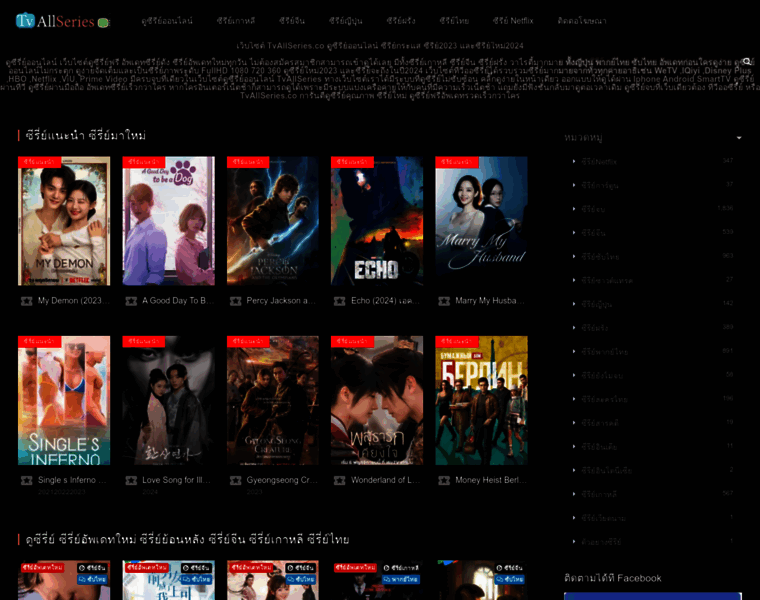Open the Love Song for Illusion poster

pyautogui.click(x=168, y=400)
